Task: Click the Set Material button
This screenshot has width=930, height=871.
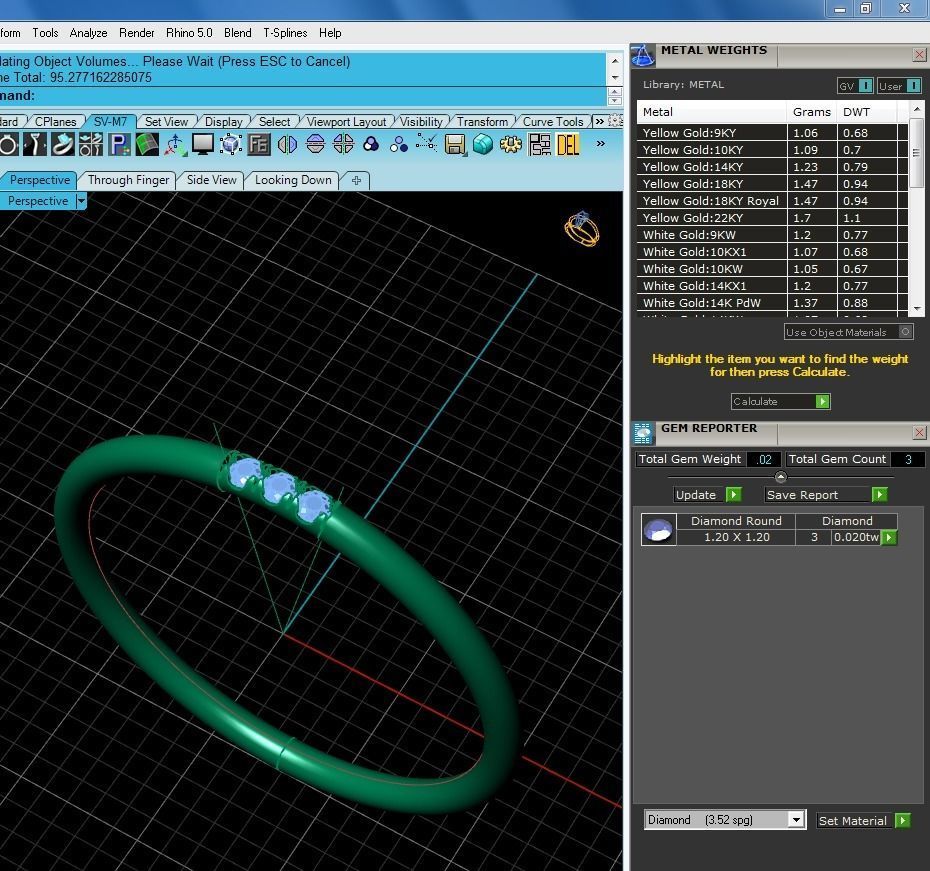Action: tap(863, 821)
